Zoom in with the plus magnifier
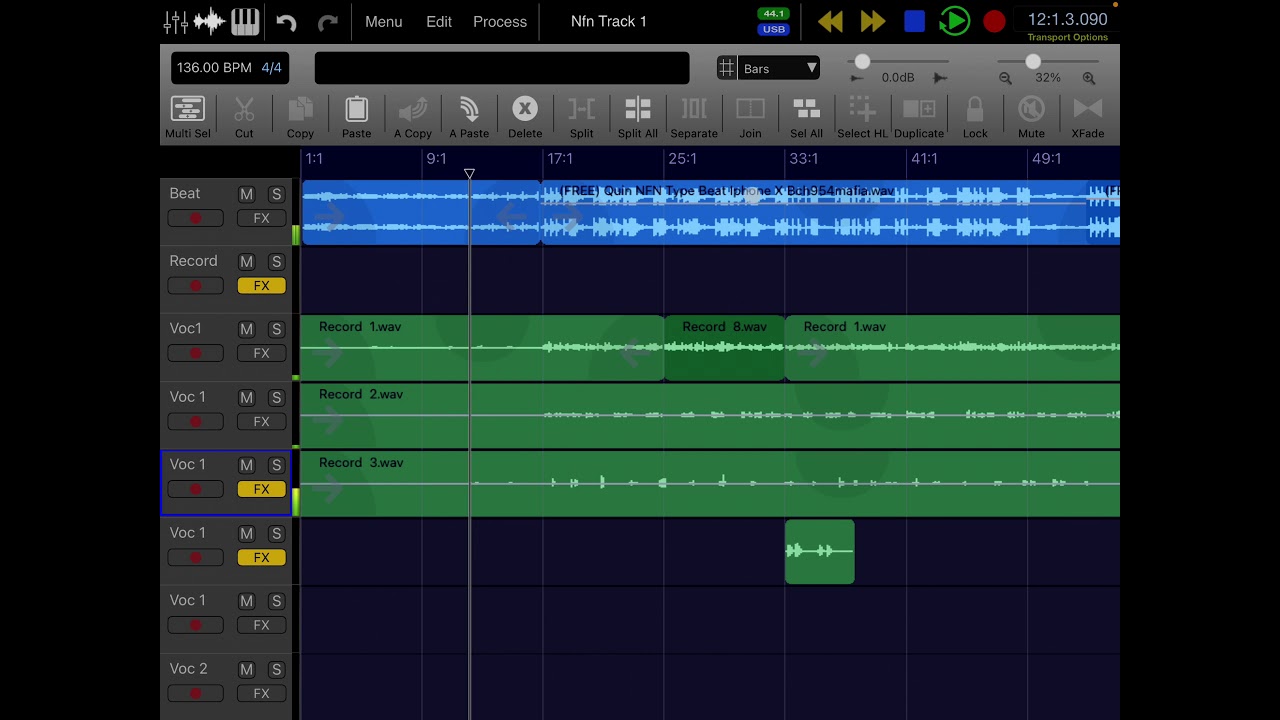Viewport: 1280px width, 720px height. [x=1089, y=78]
